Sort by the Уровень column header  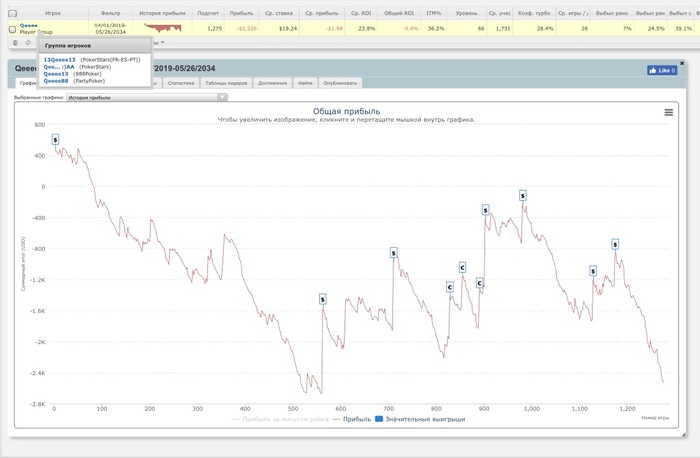[467, 13]
